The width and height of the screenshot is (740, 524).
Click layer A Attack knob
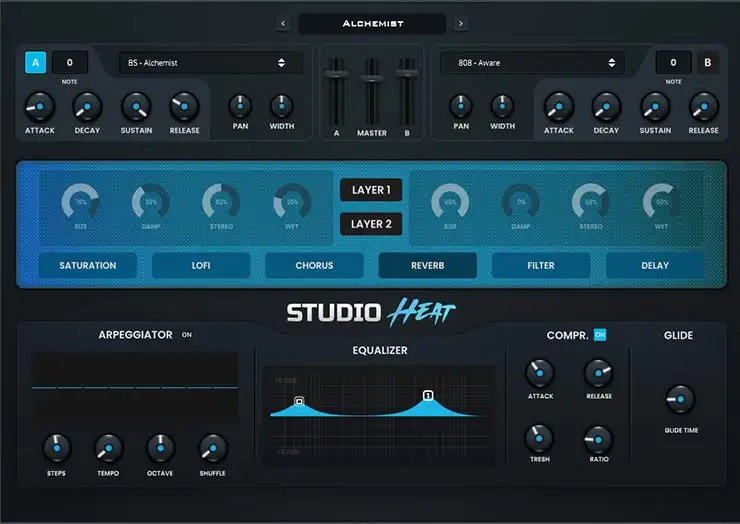point(40,107)
